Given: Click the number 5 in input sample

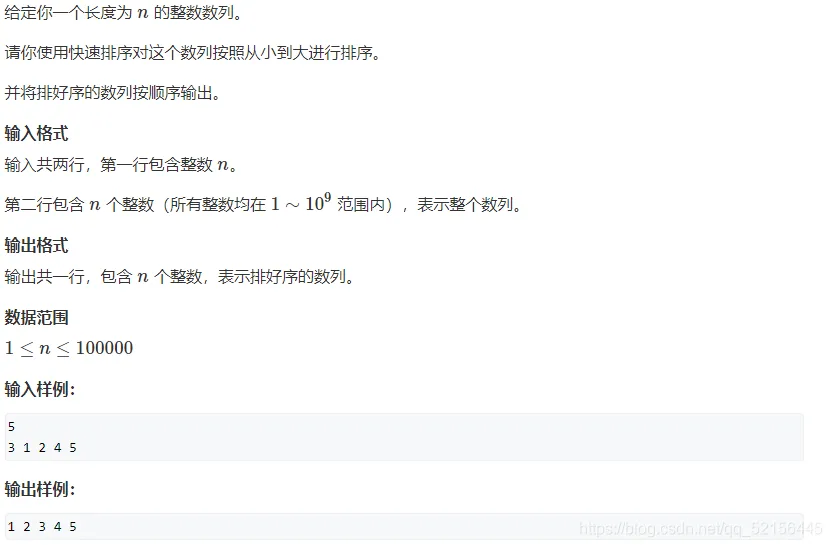Looking at the screenshot, I should coord(12,427).
